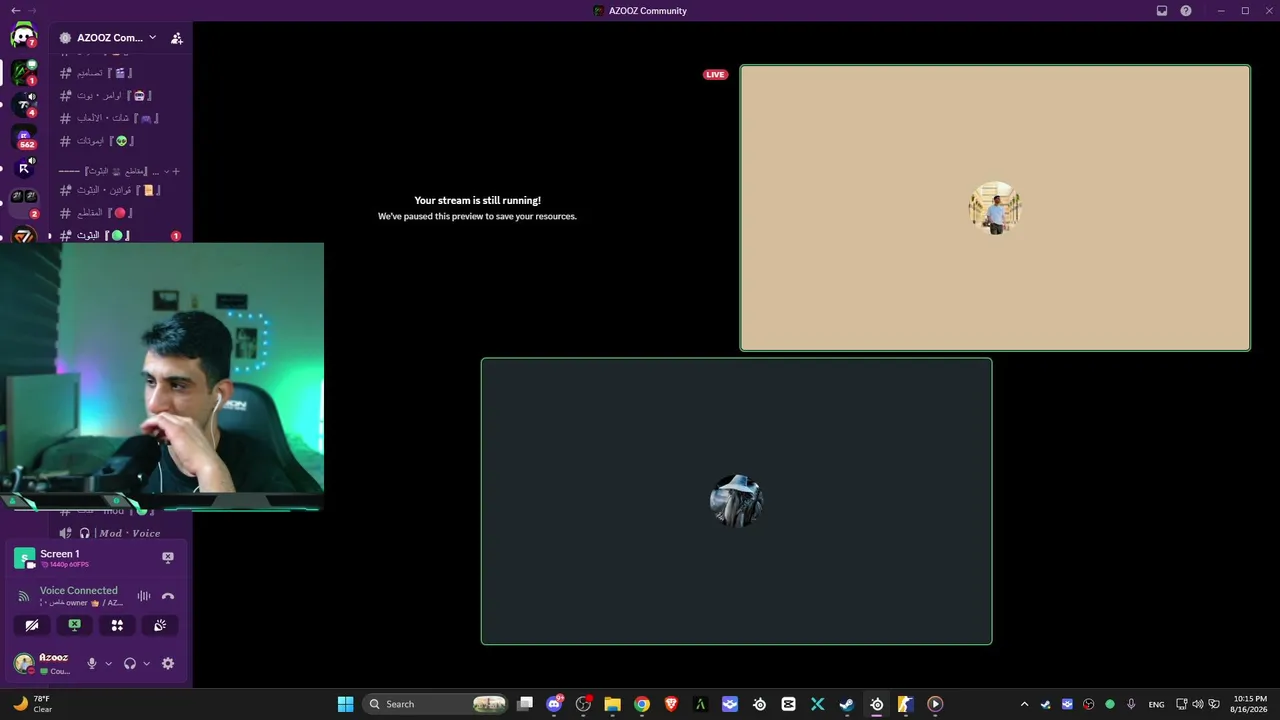Open noise suppression waveform icon

(x=144, y=596)
